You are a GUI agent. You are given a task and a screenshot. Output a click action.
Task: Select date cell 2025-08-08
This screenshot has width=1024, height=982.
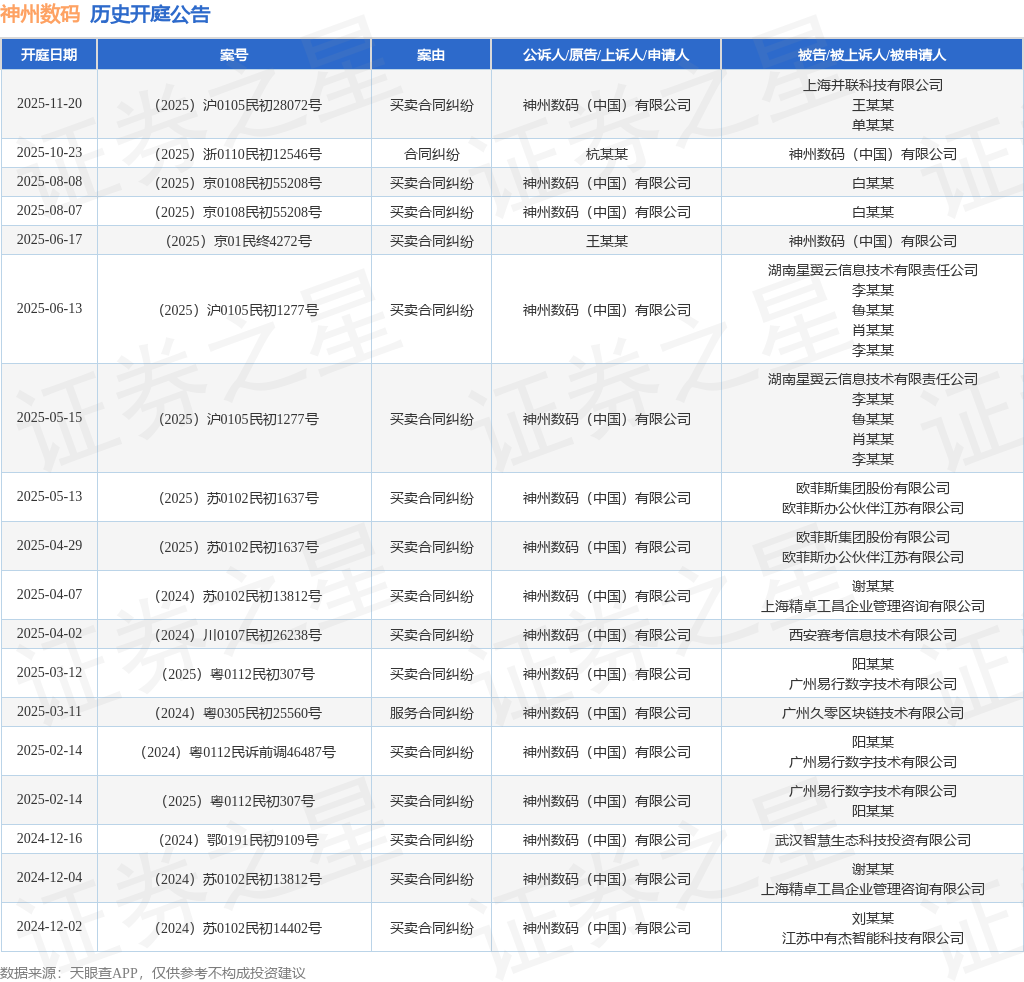point(50,181)
